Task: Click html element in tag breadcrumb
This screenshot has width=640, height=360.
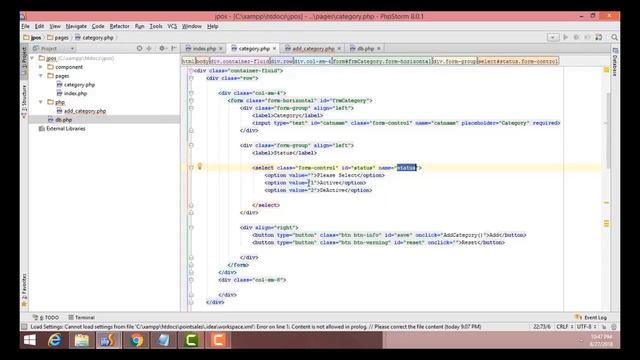Action: pyautogui.click(x=188, y=61)
